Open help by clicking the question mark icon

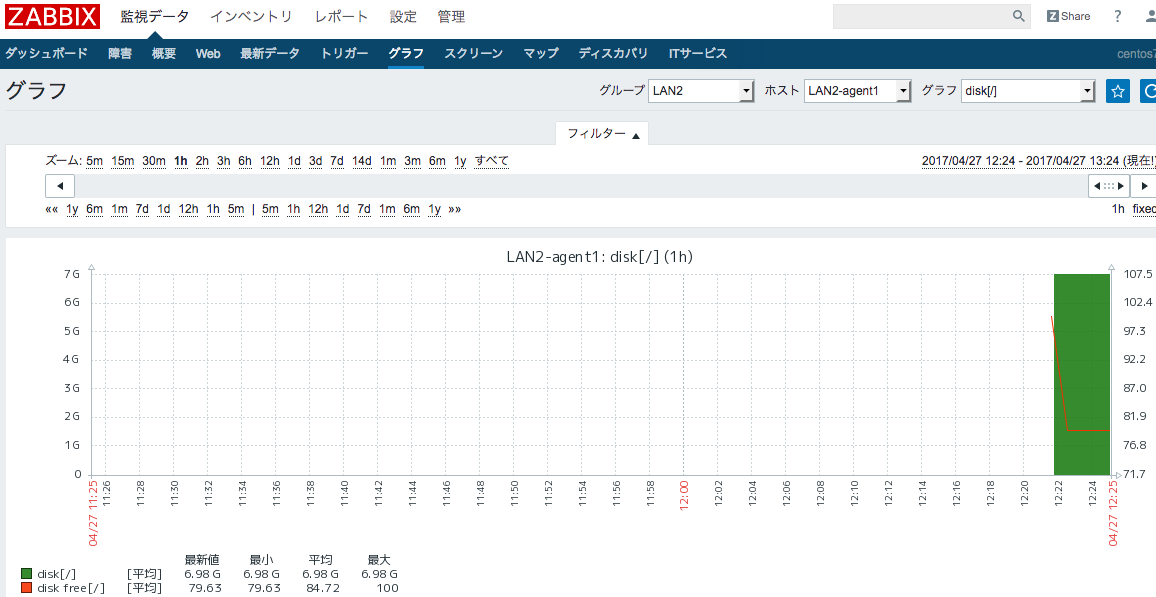(x=1117, y=15)
